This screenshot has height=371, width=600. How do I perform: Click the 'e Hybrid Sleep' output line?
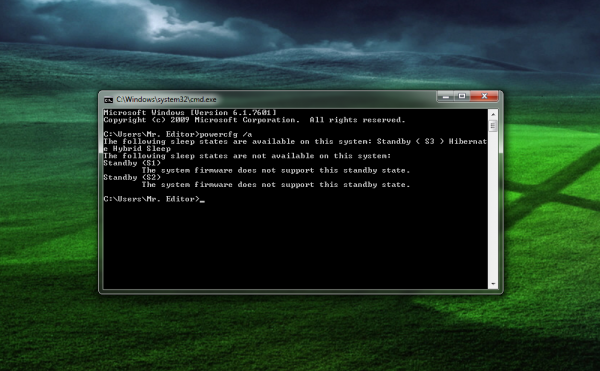click(x=137, y=149)
